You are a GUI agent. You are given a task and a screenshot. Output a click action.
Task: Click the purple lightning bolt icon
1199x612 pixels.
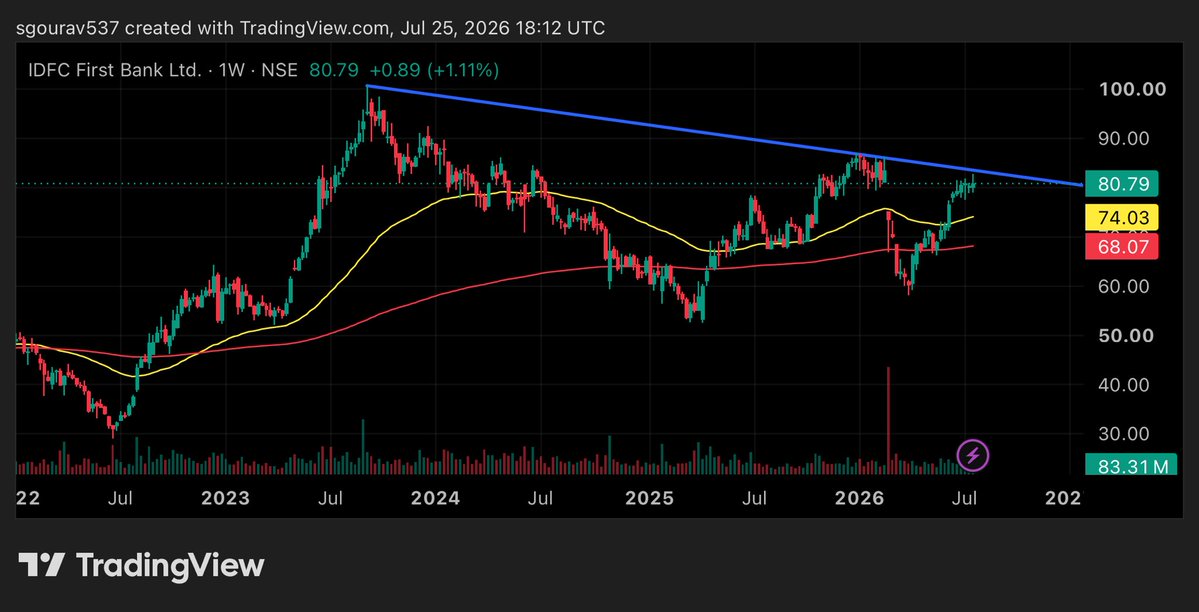pos(973,455)
